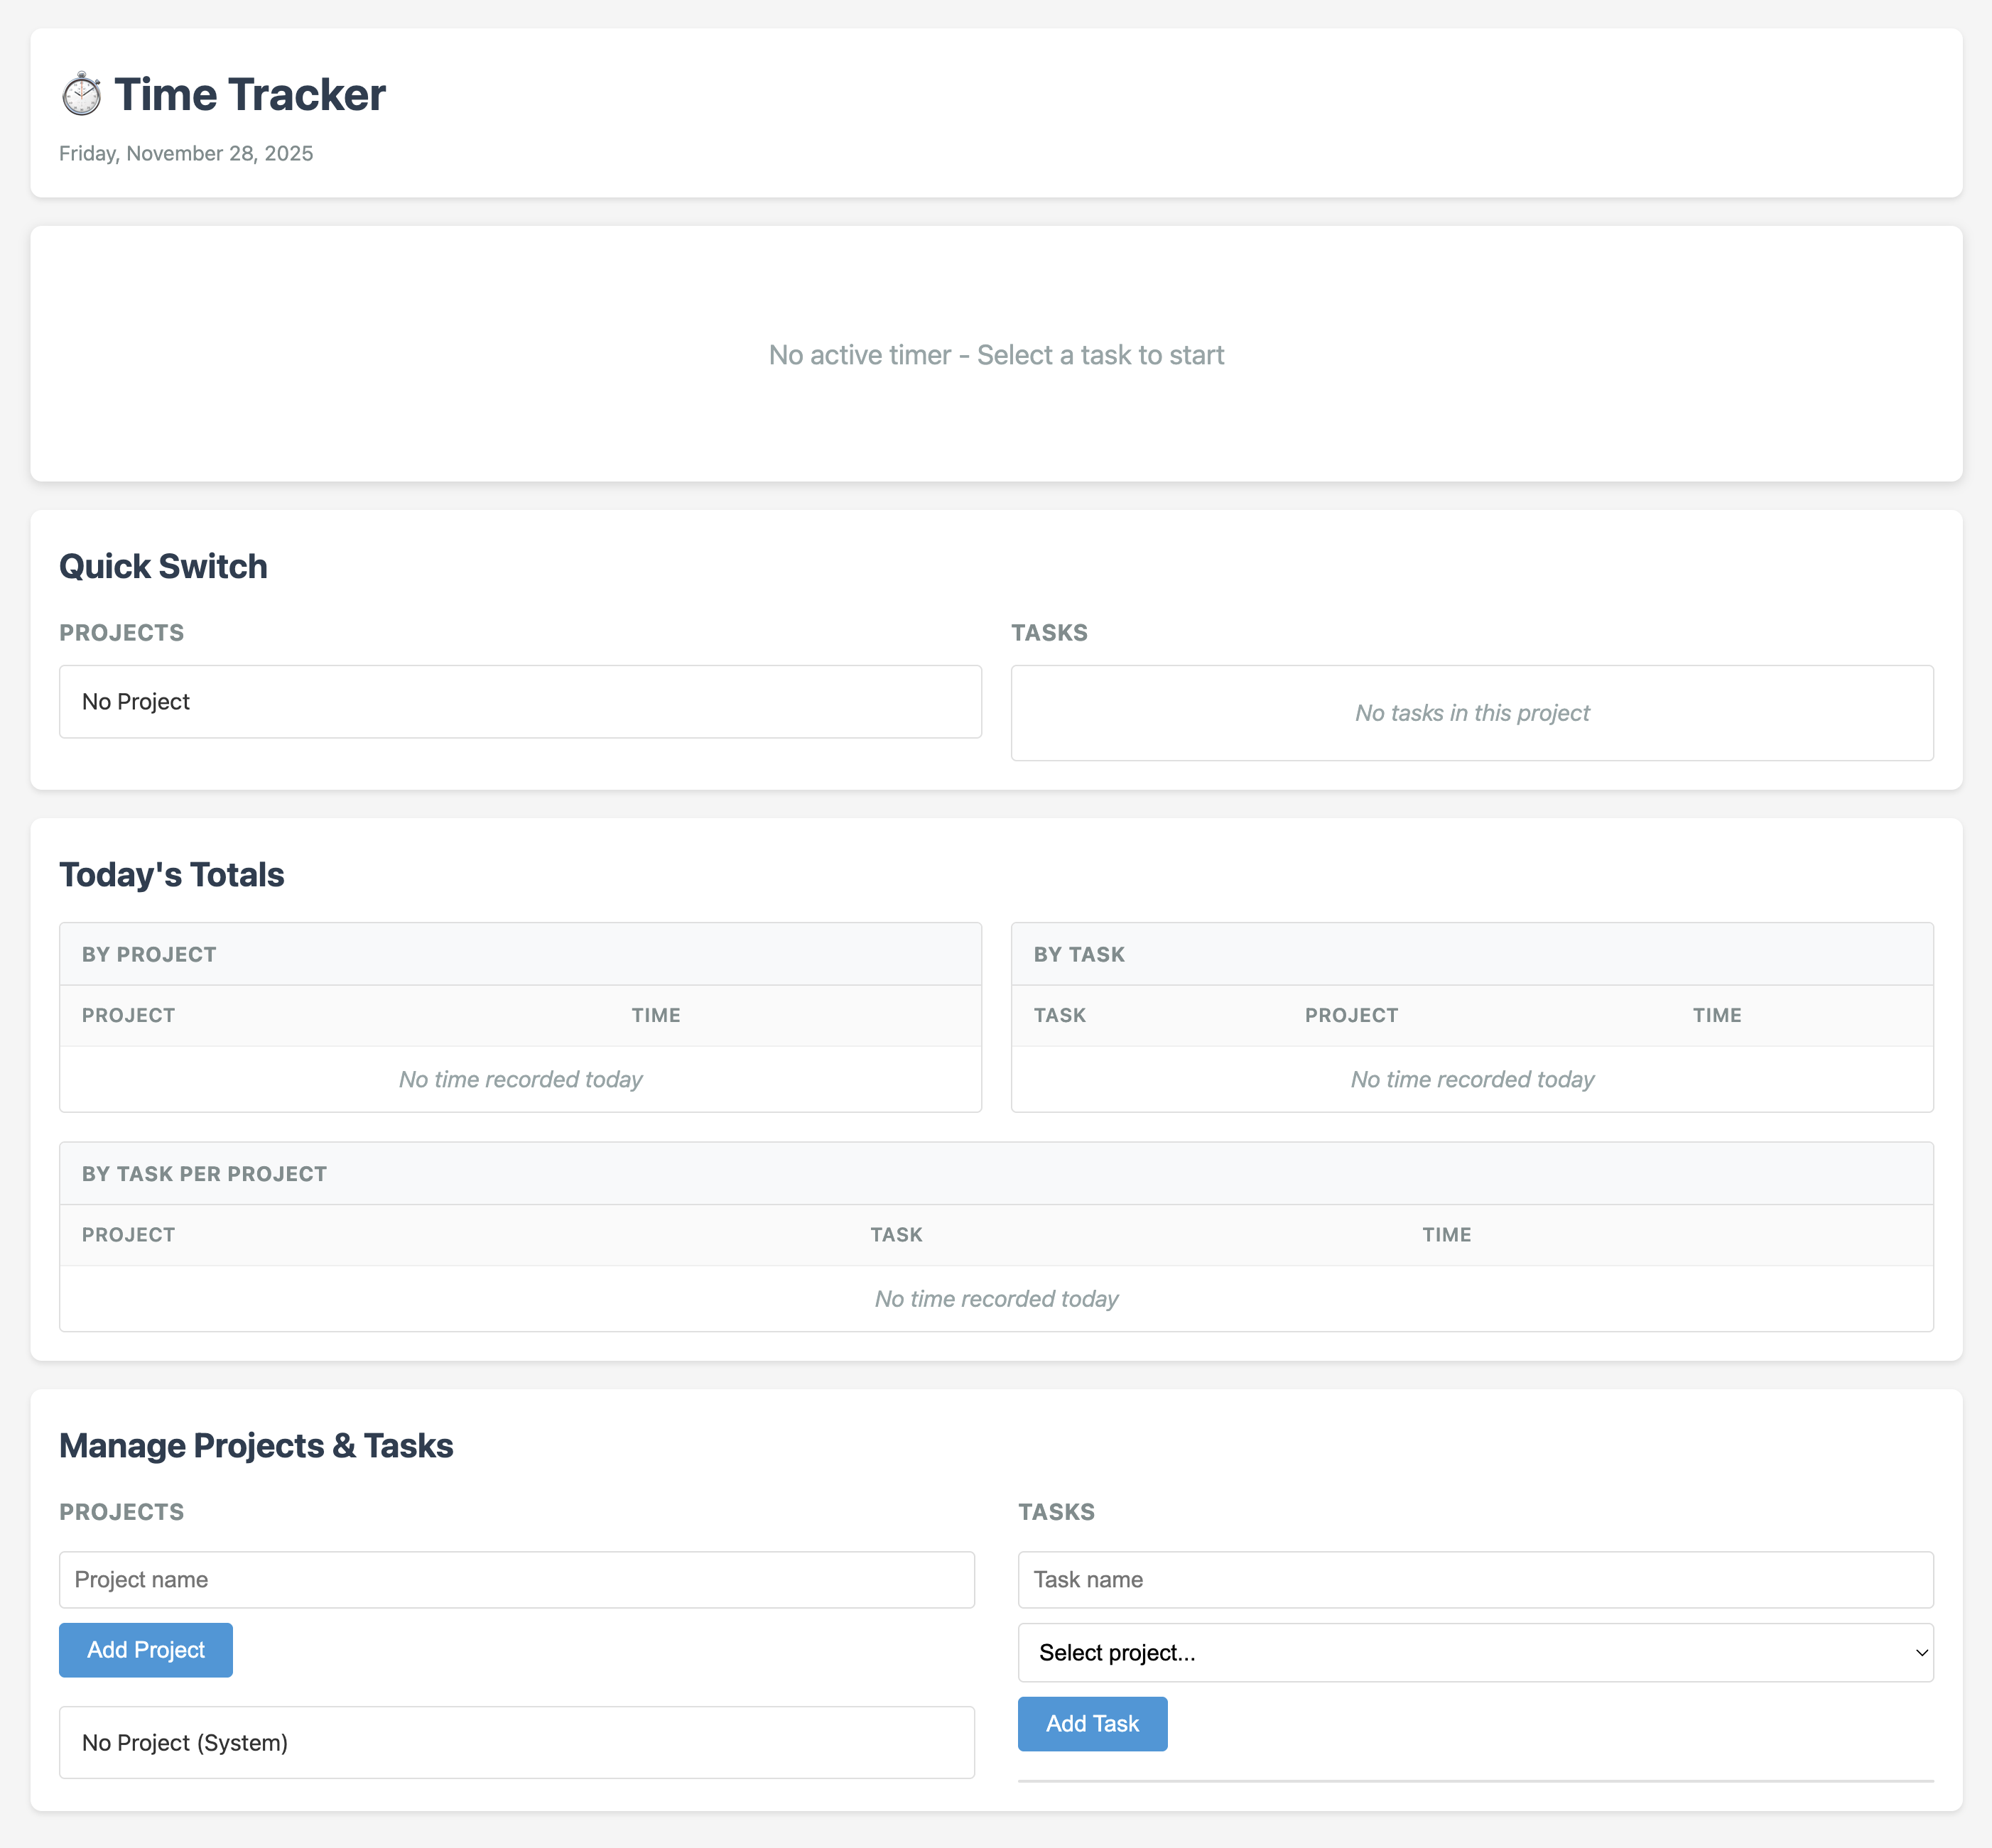This screenshot has height=1848, width=1992.
Task: Click the chevron on the project selector
Action: (x=1922, y=1652)
